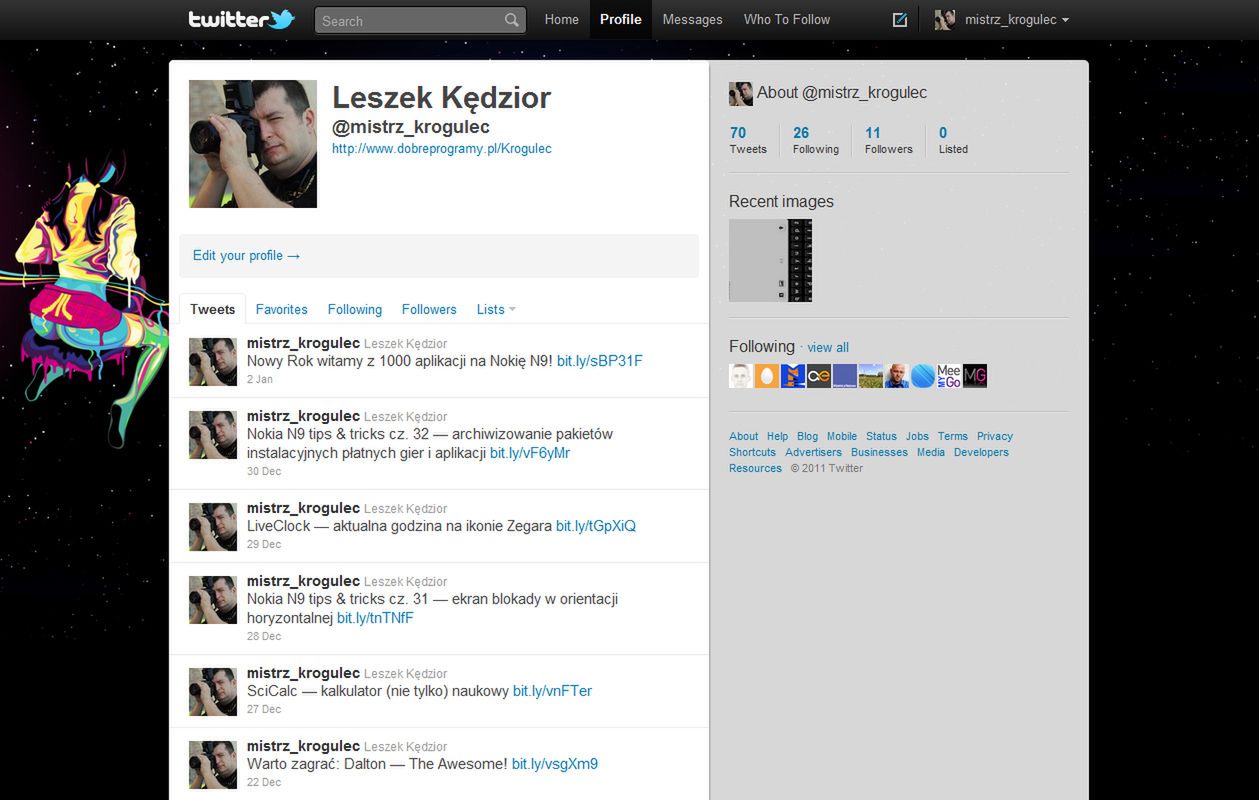Click the search magnifier icon
1259x800 pixels.
512,20
